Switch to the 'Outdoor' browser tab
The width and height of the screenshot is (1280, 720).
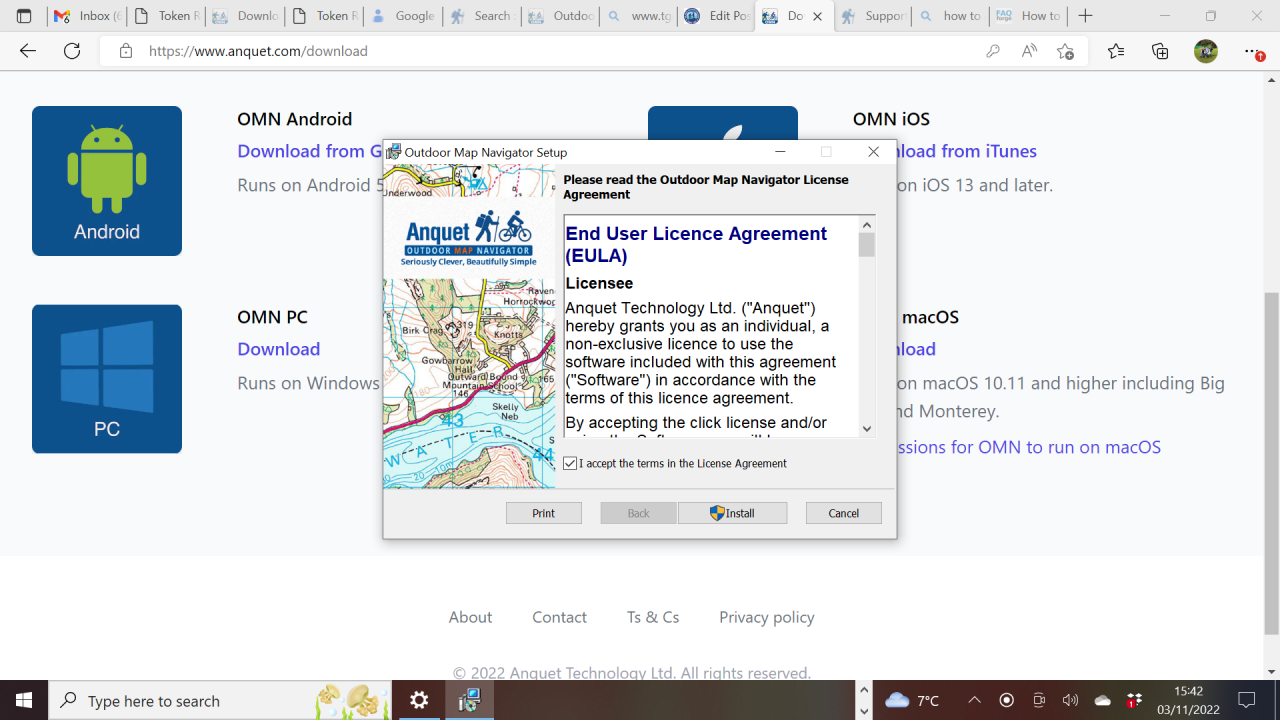click(x=560, y=16)
